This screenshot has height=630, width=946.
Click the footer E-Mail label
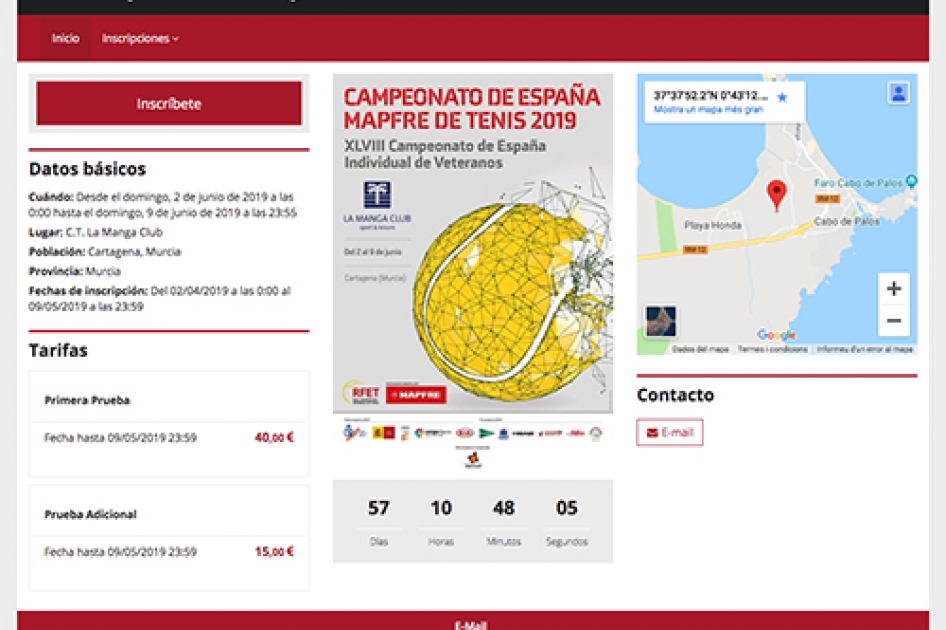pyautogui.click(x=471, y=625)
